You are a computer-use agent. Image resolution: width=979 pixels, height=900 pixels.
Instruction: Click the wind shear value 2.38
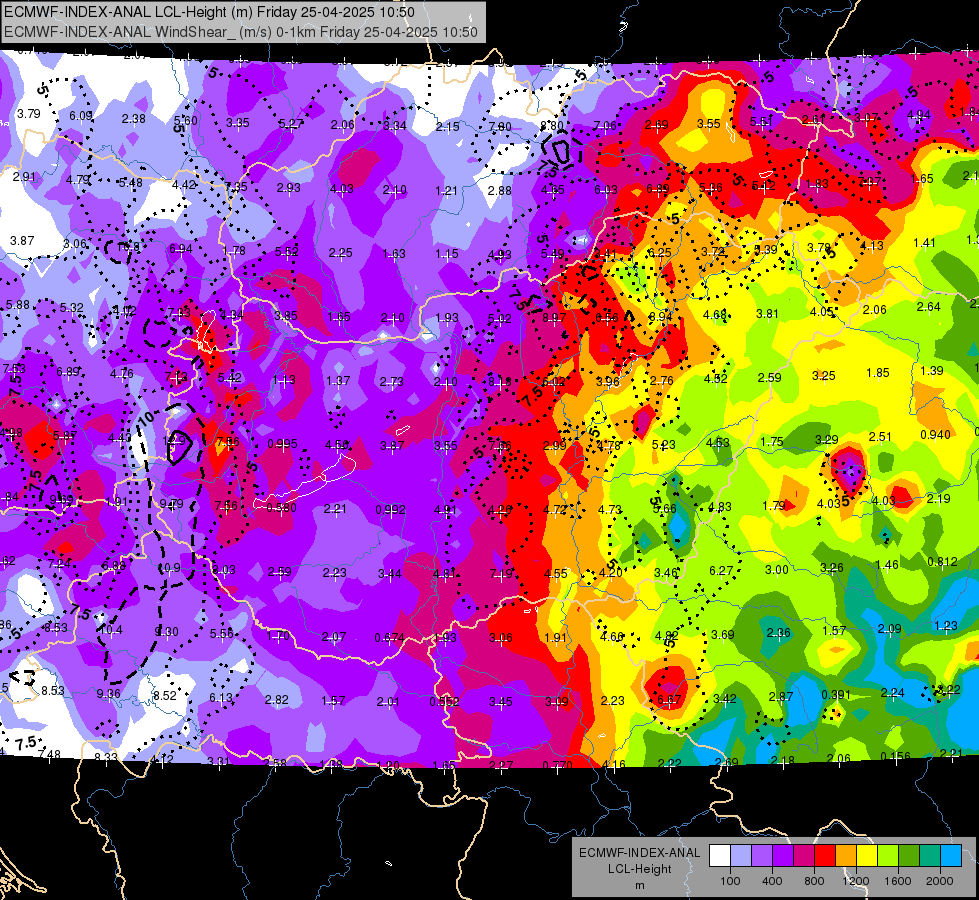pyautogui.click(x=134, y=119)
